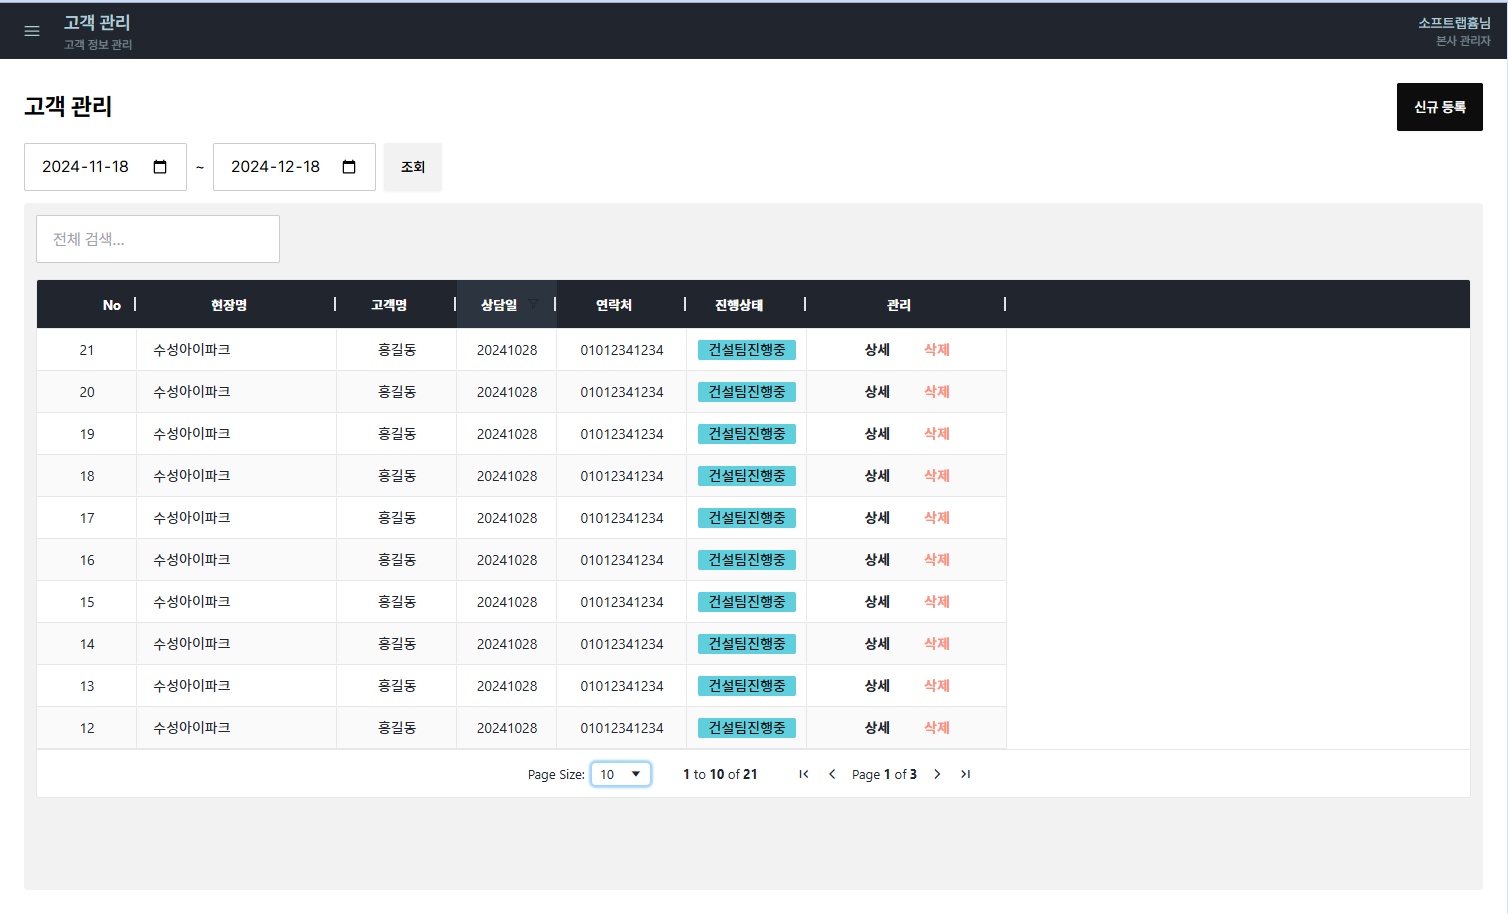Viewport: 1508px width, 914px height.
Task: Click the end date field 2024-12-18
Action: pos(294,167)
